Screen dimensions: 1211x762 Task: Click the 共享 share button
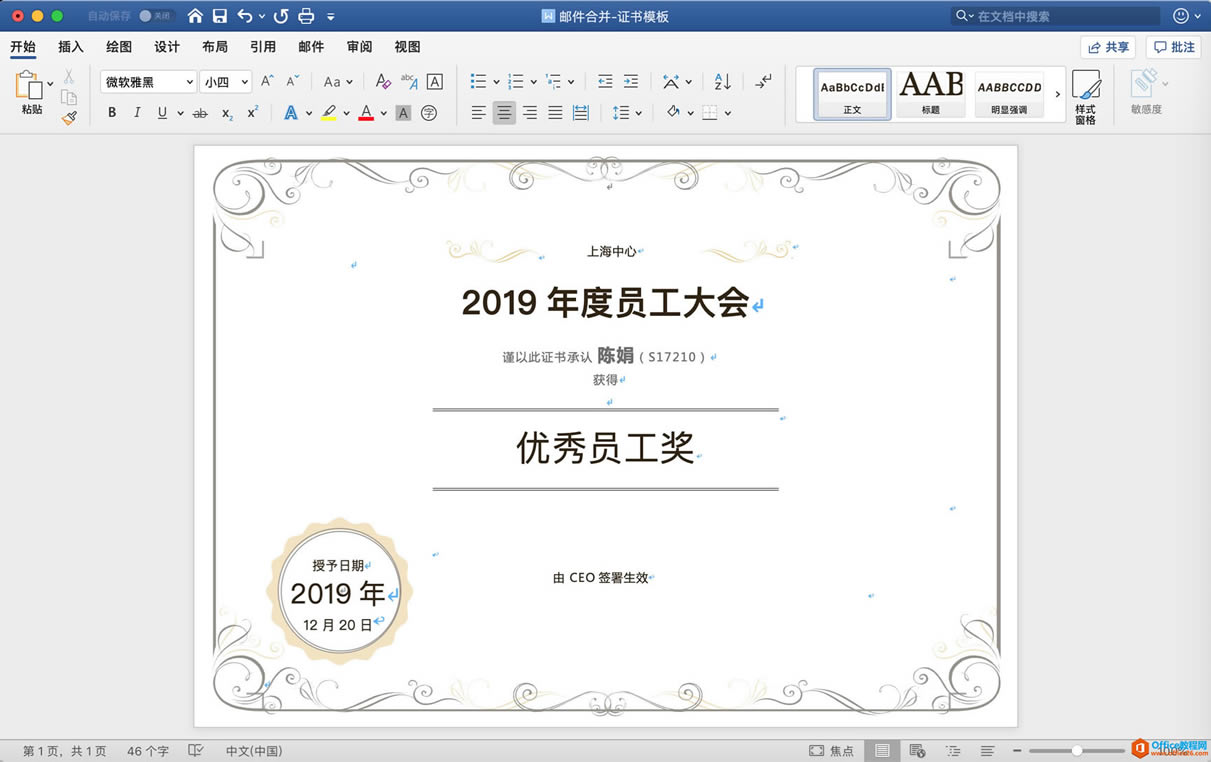(x=1106, y=46)
